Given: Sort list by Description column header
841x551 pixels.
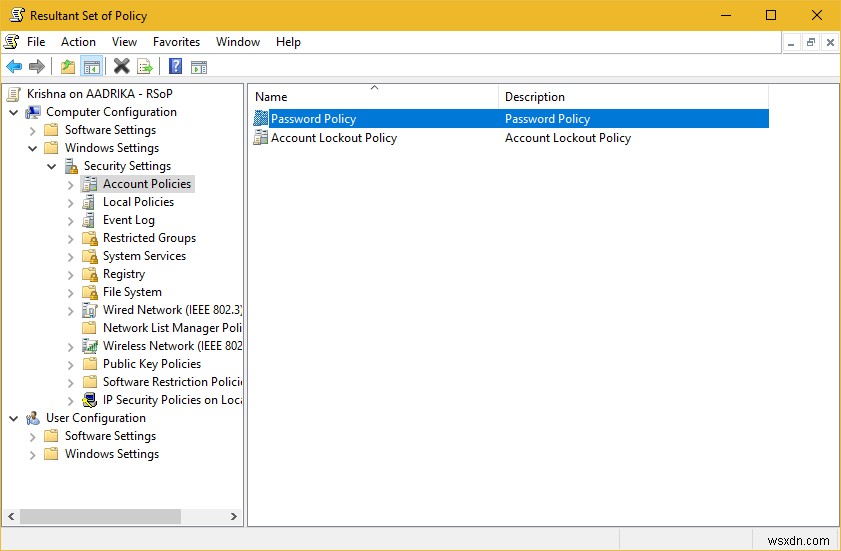Looking at the screenshot, I should point(633,97).
